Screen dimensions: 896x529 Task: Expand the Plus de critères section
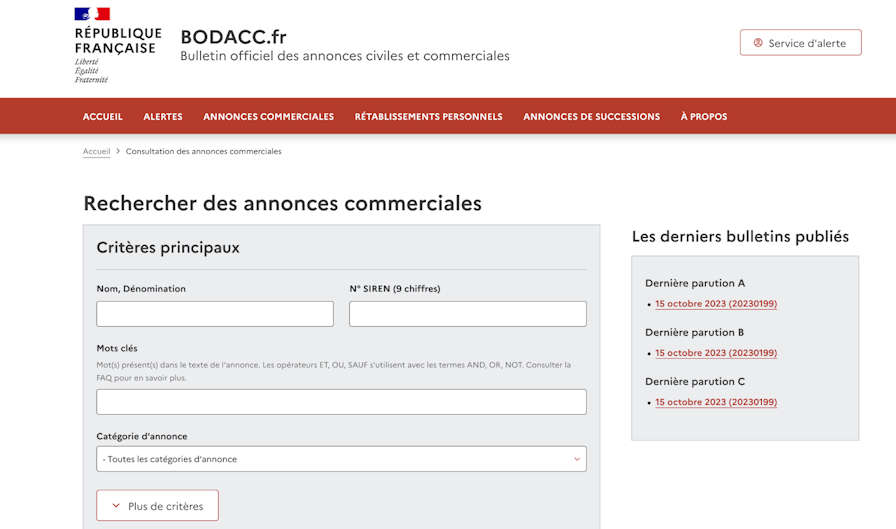click(158, 506)
